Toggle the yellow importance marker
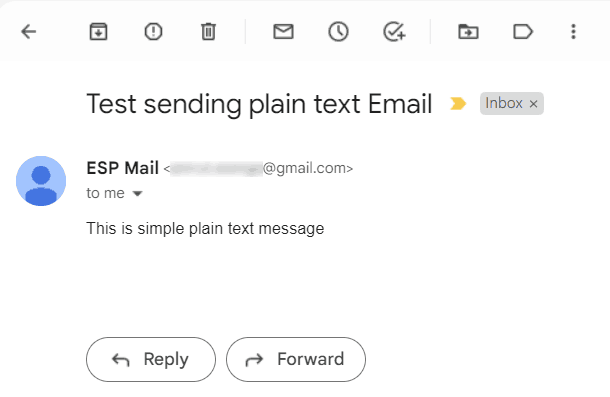The height and width of the screenshot is (397, 610). (458, 104)
